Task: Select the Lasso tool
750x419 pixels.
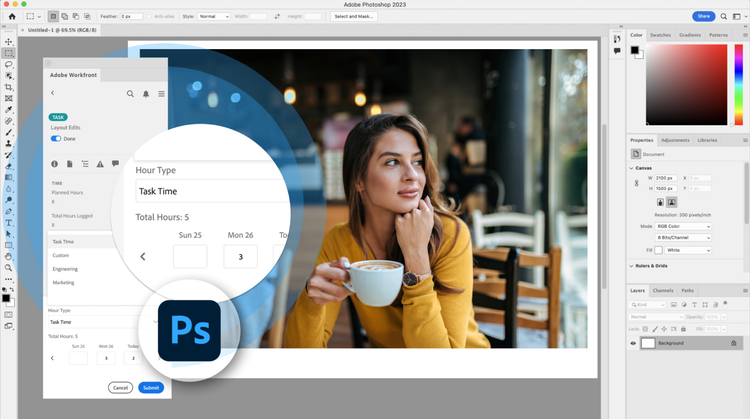Action: pyautogui.click(x=9, y=64)
